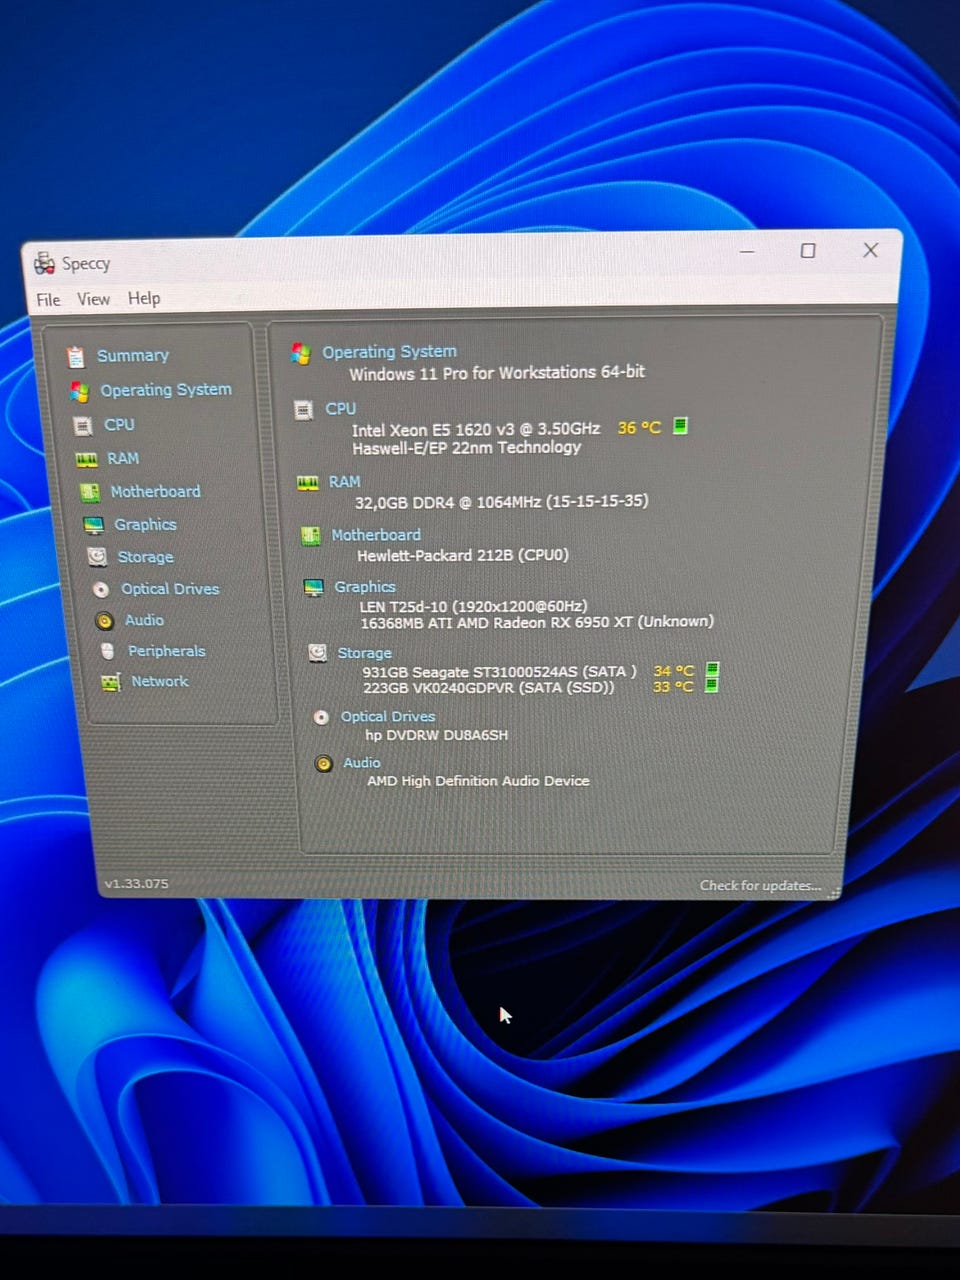This screenshot has width=960, height=1280.
Task: Open the Optical Drives heading link in summary
Action: 388,717
